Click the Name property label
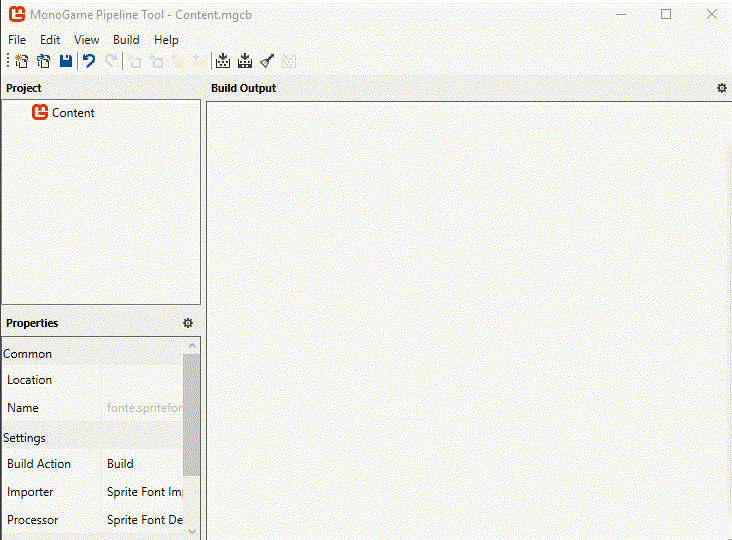732x540 pixels. pos(23,408)
